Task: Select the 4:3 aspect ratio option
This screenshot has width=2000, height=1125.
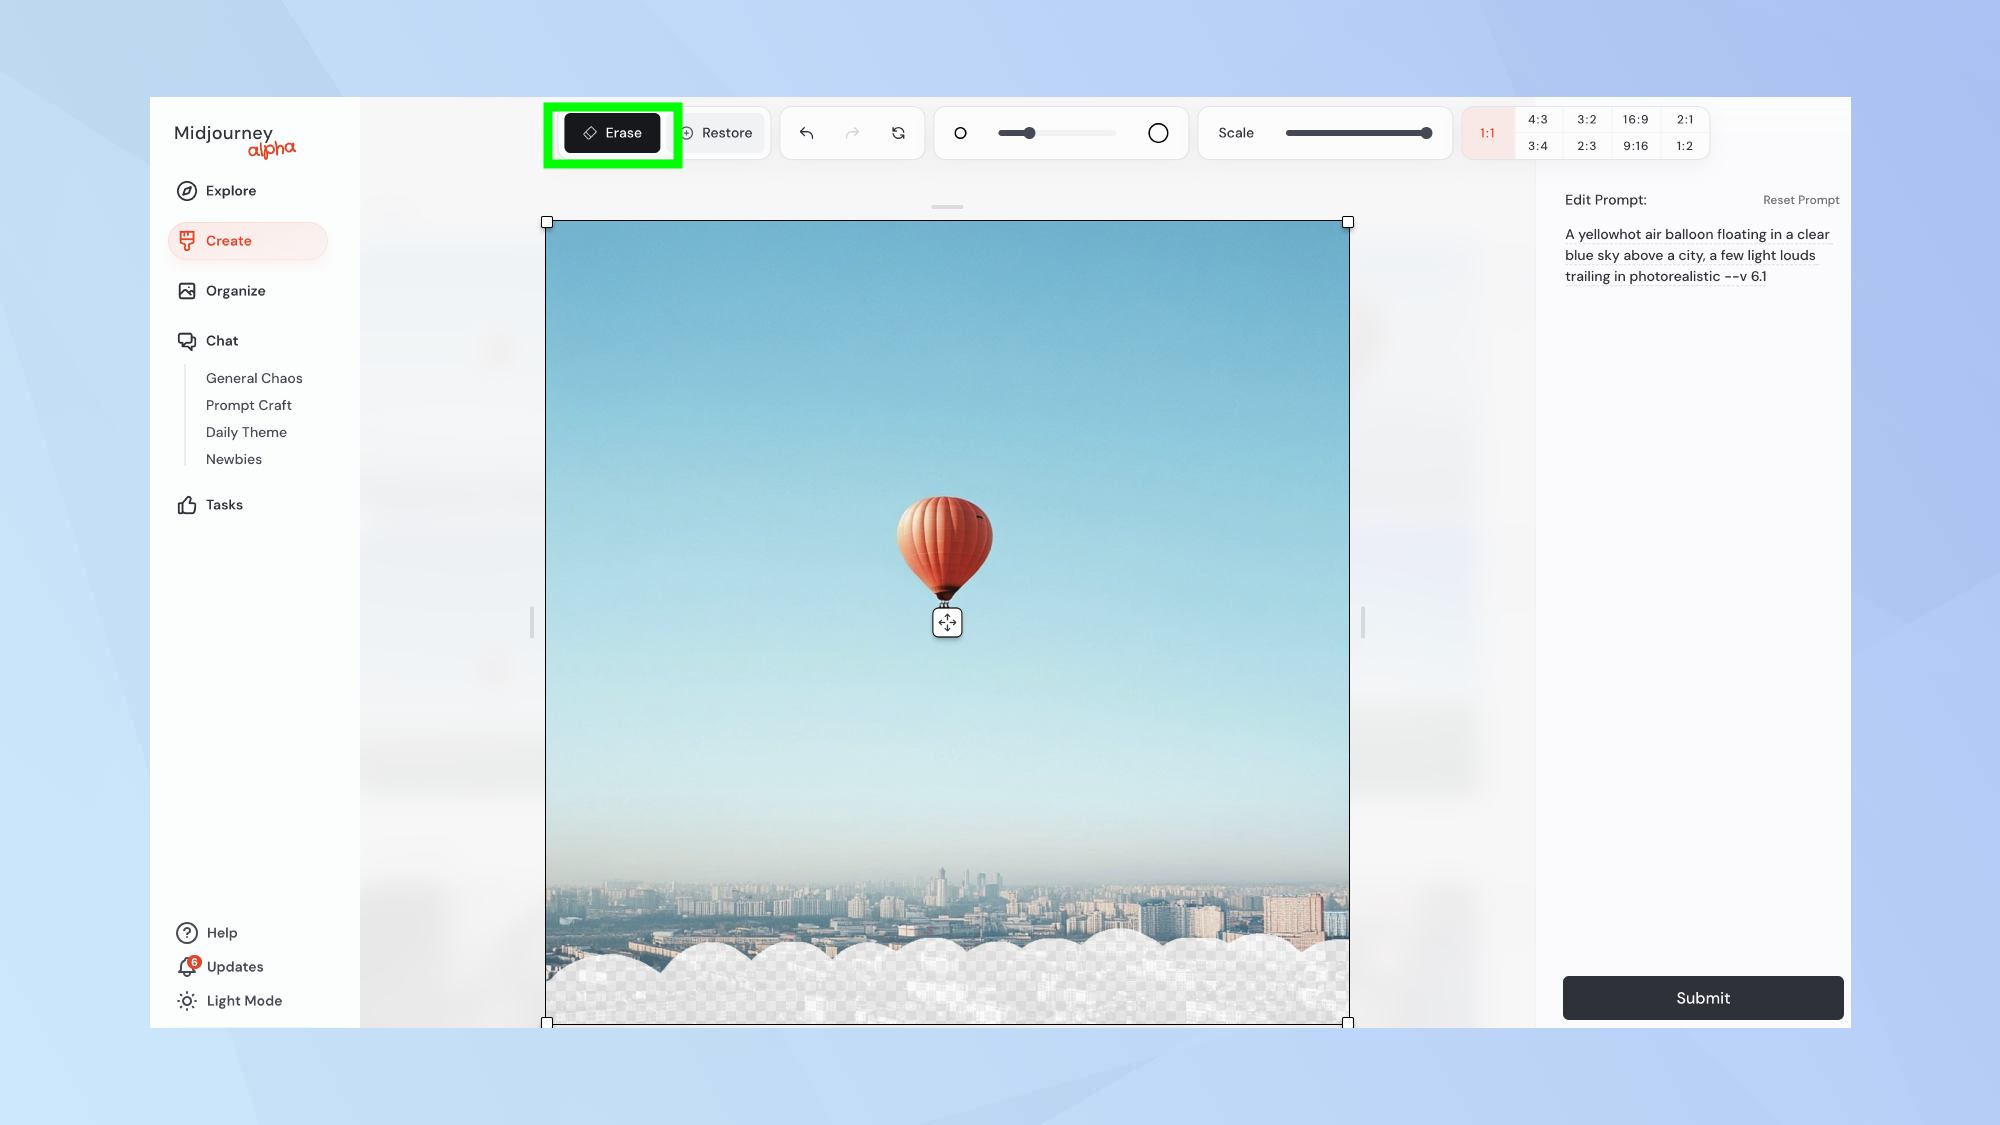Action: click(x=1537, y=120)
